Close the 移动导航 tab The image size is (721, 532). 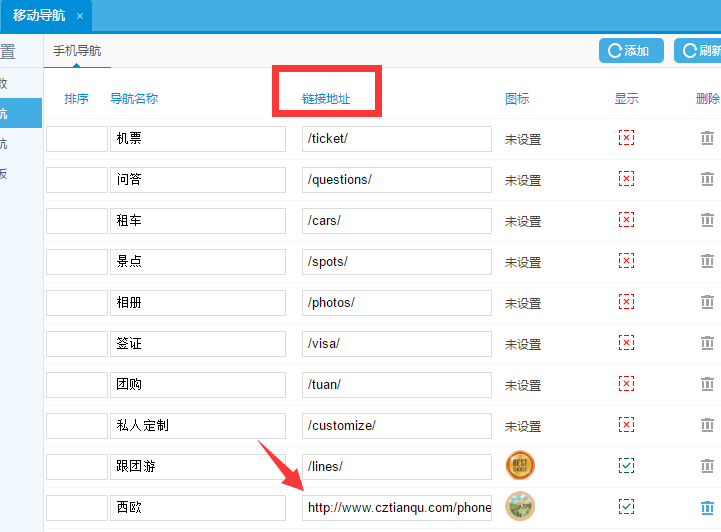coord(80,16)
